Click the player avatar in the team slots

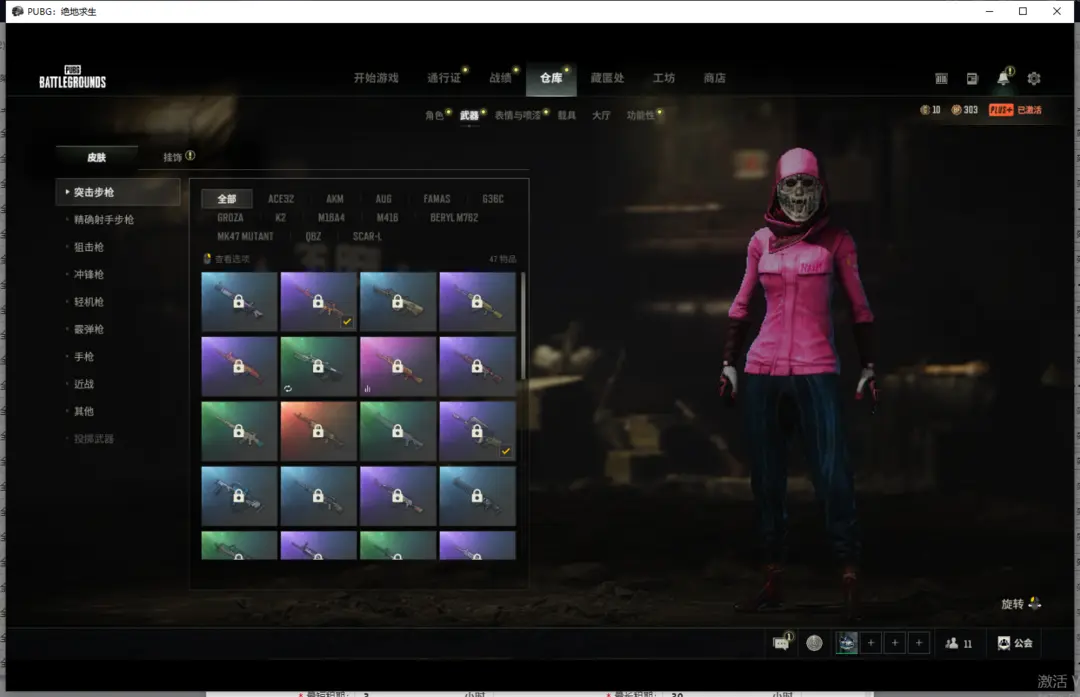(847, 643)
